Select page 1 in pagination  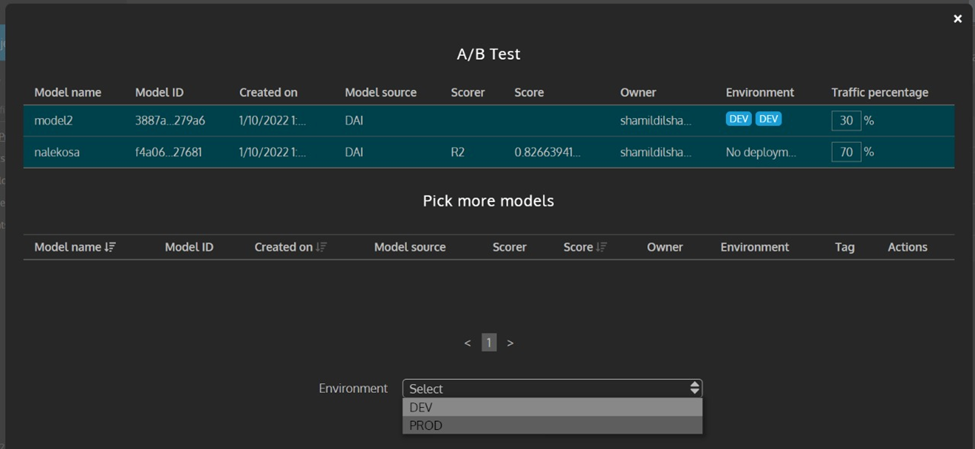489,343
